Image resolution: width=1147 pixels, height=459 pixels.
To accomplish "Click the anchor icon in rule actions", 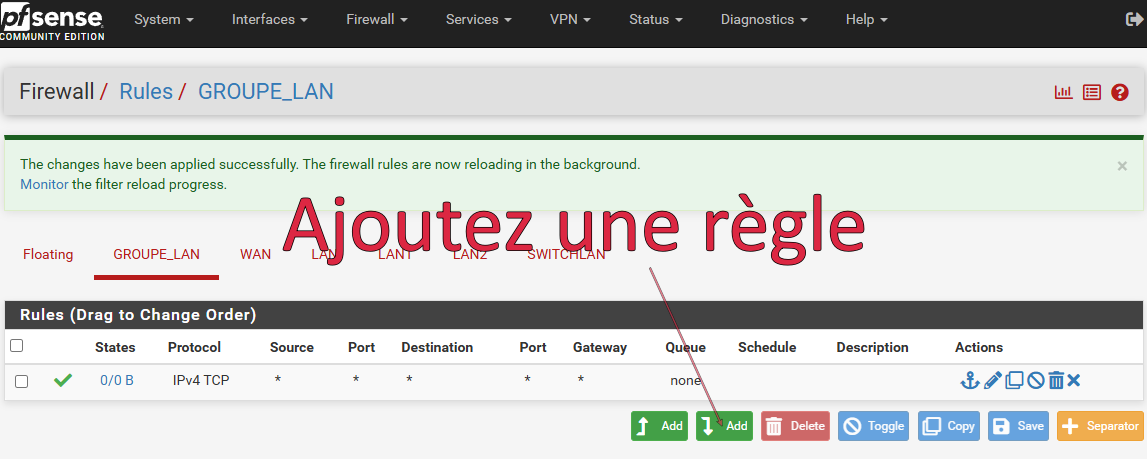I will [968, 380].
